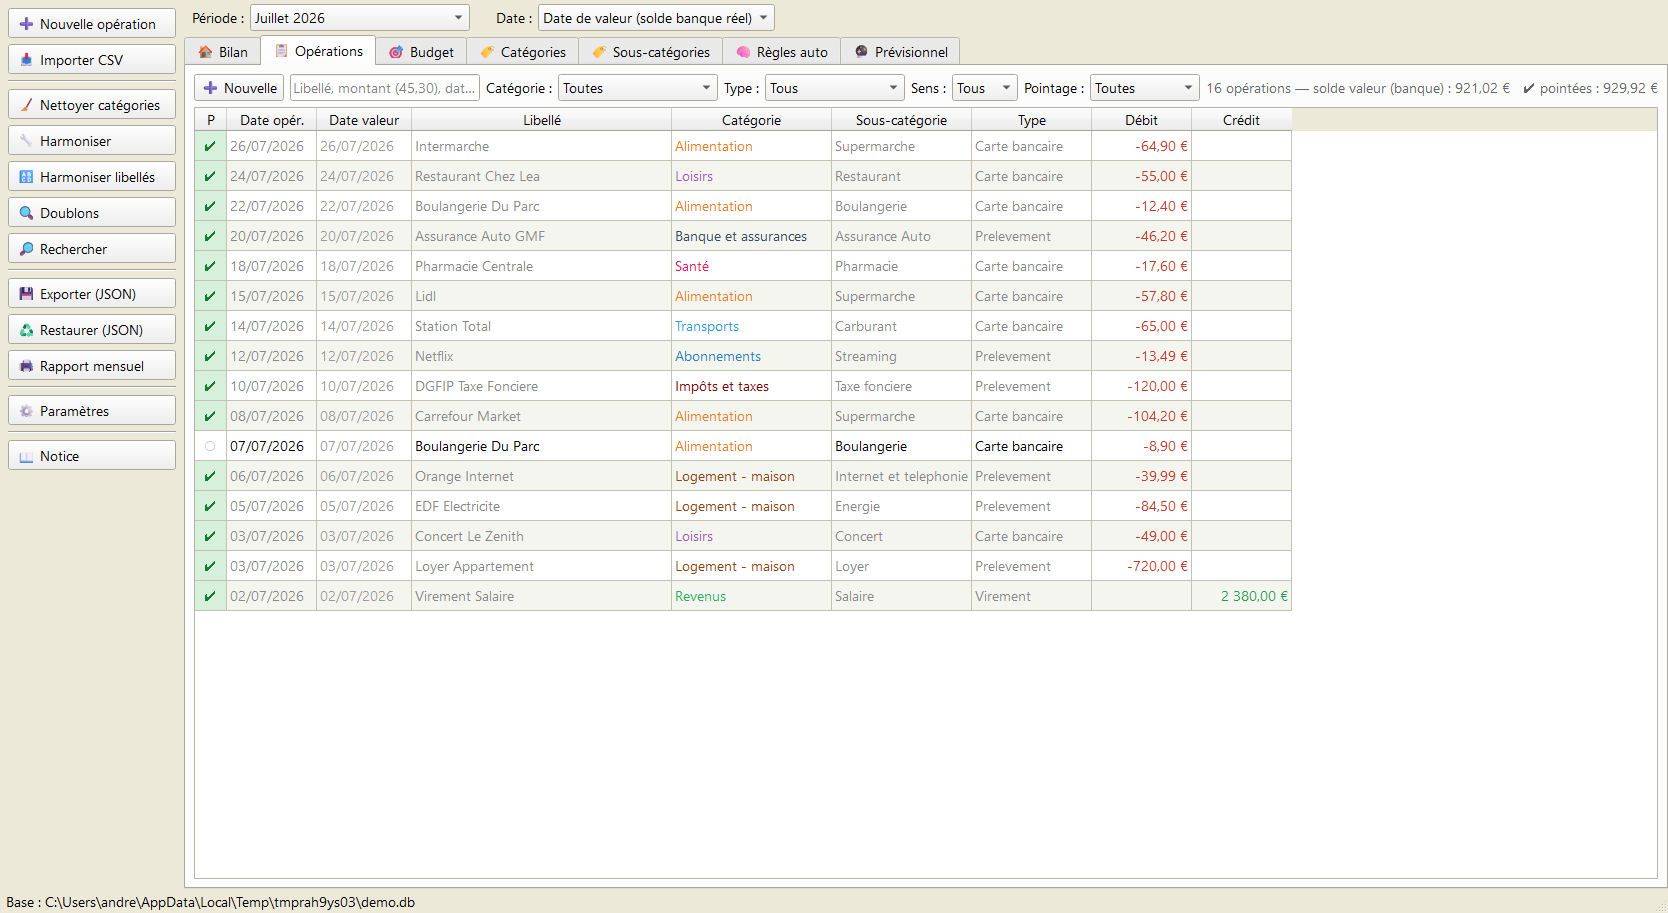
Task: Focus the Libellé, montant search field
Action: (385, 88)
